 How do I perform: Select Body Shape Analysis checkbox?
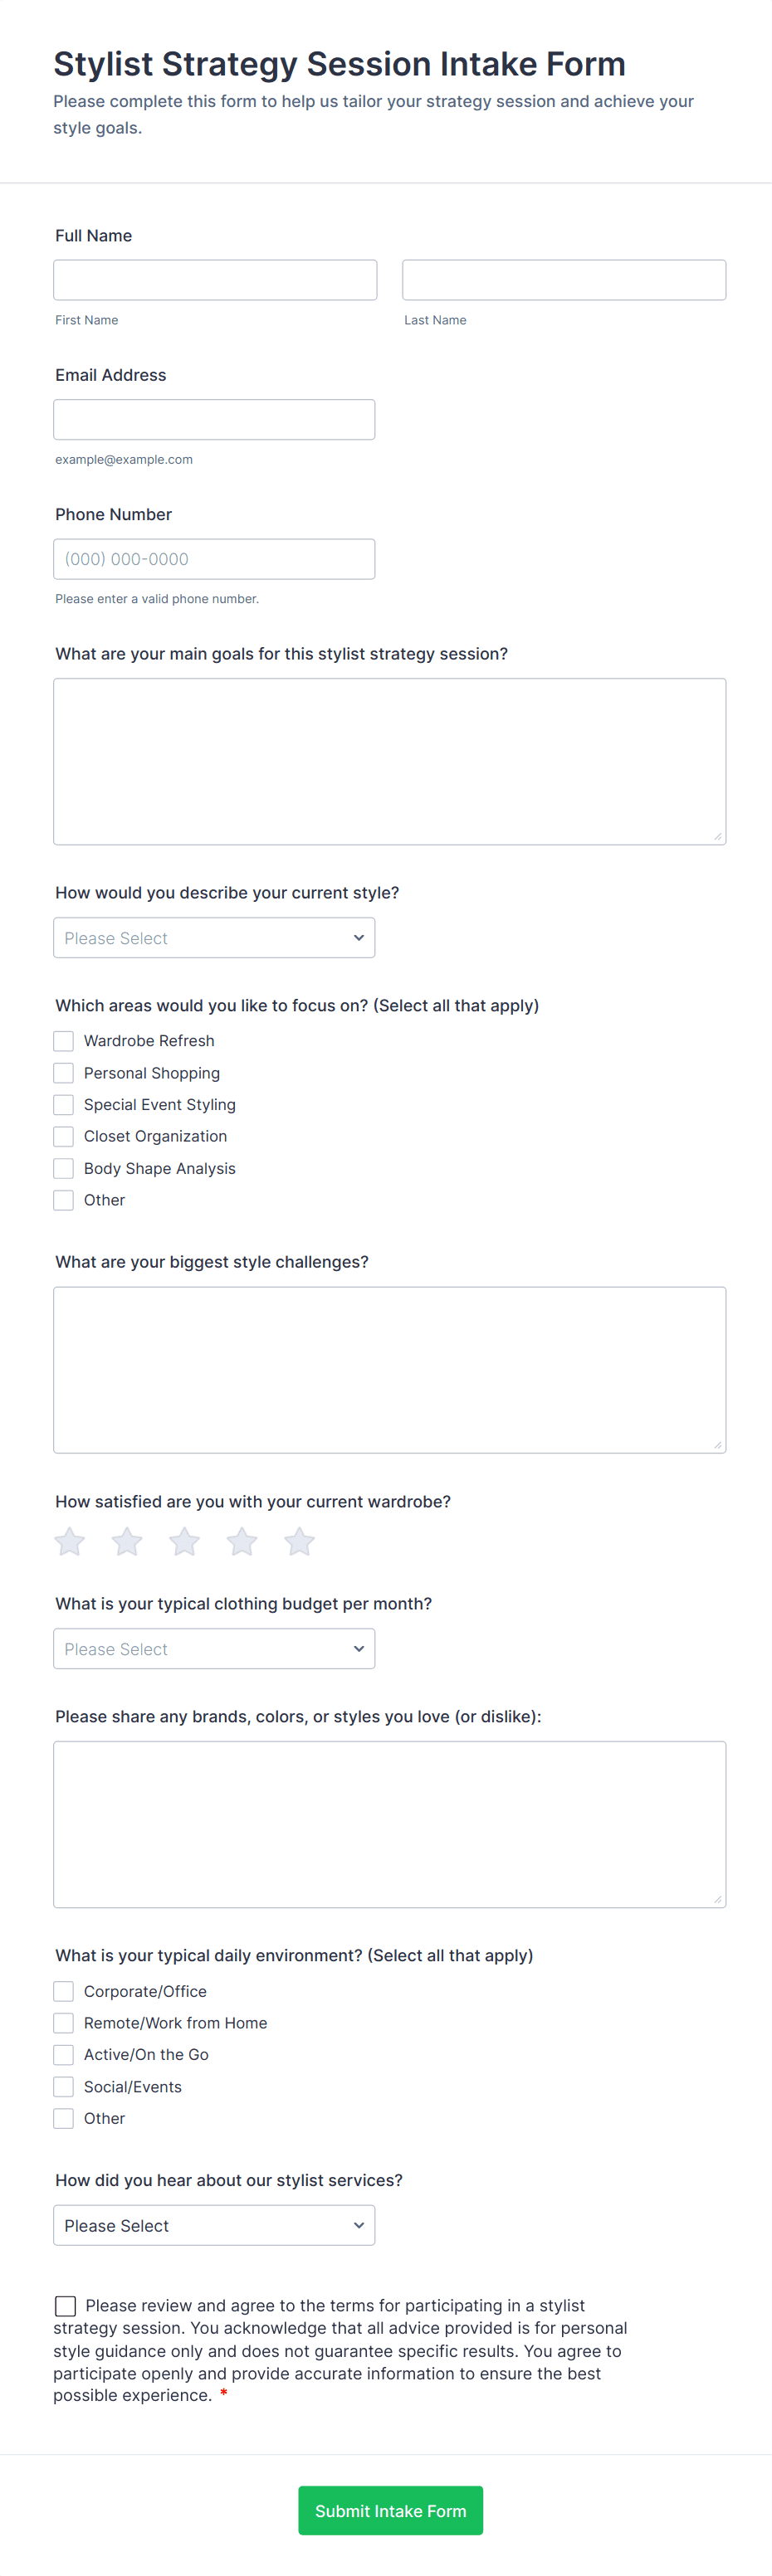(64, 1168)
